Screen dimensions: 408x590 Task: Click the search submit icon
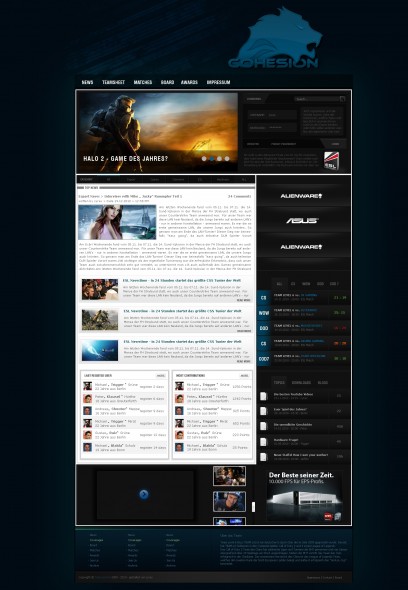pos(342,99)
